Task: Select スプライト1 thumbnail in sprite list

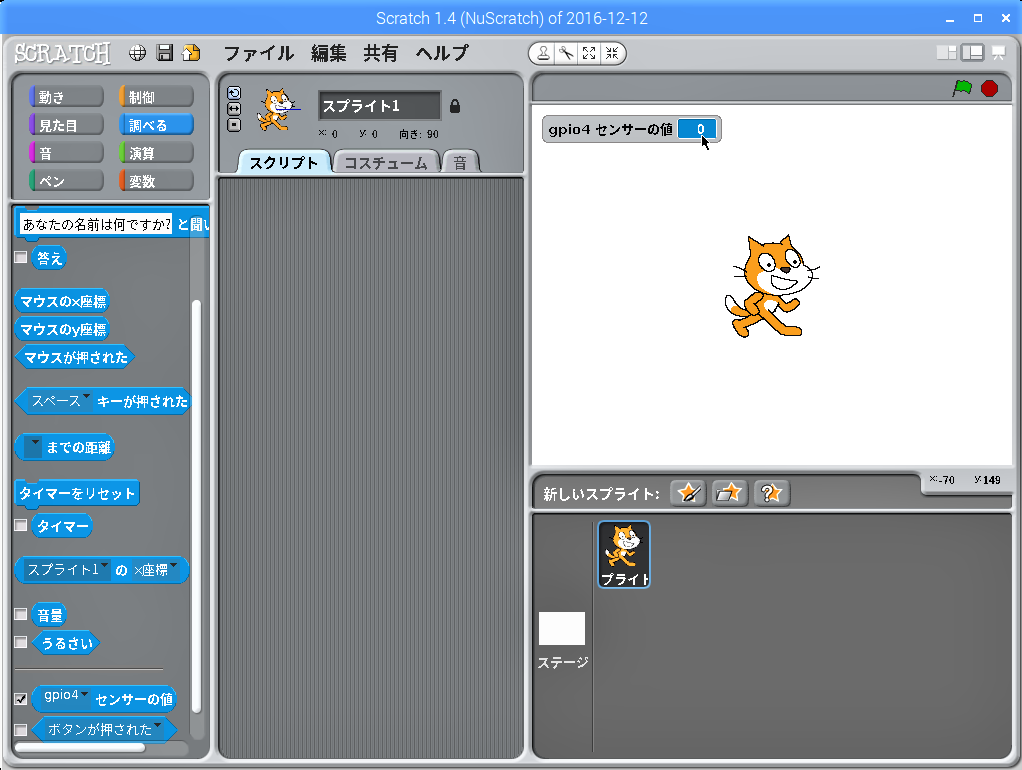Action: pyautogui.click(x=624, y=554)
